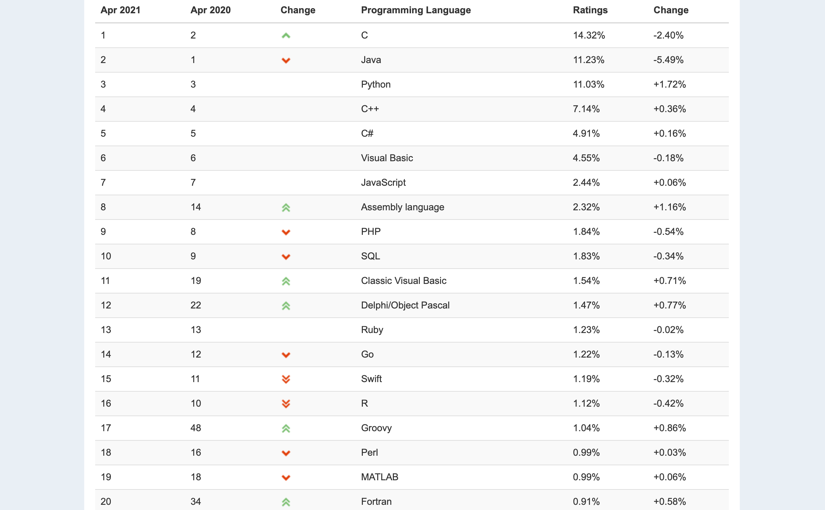Select the JavaScript language name
825x510 pixels.
383,183
